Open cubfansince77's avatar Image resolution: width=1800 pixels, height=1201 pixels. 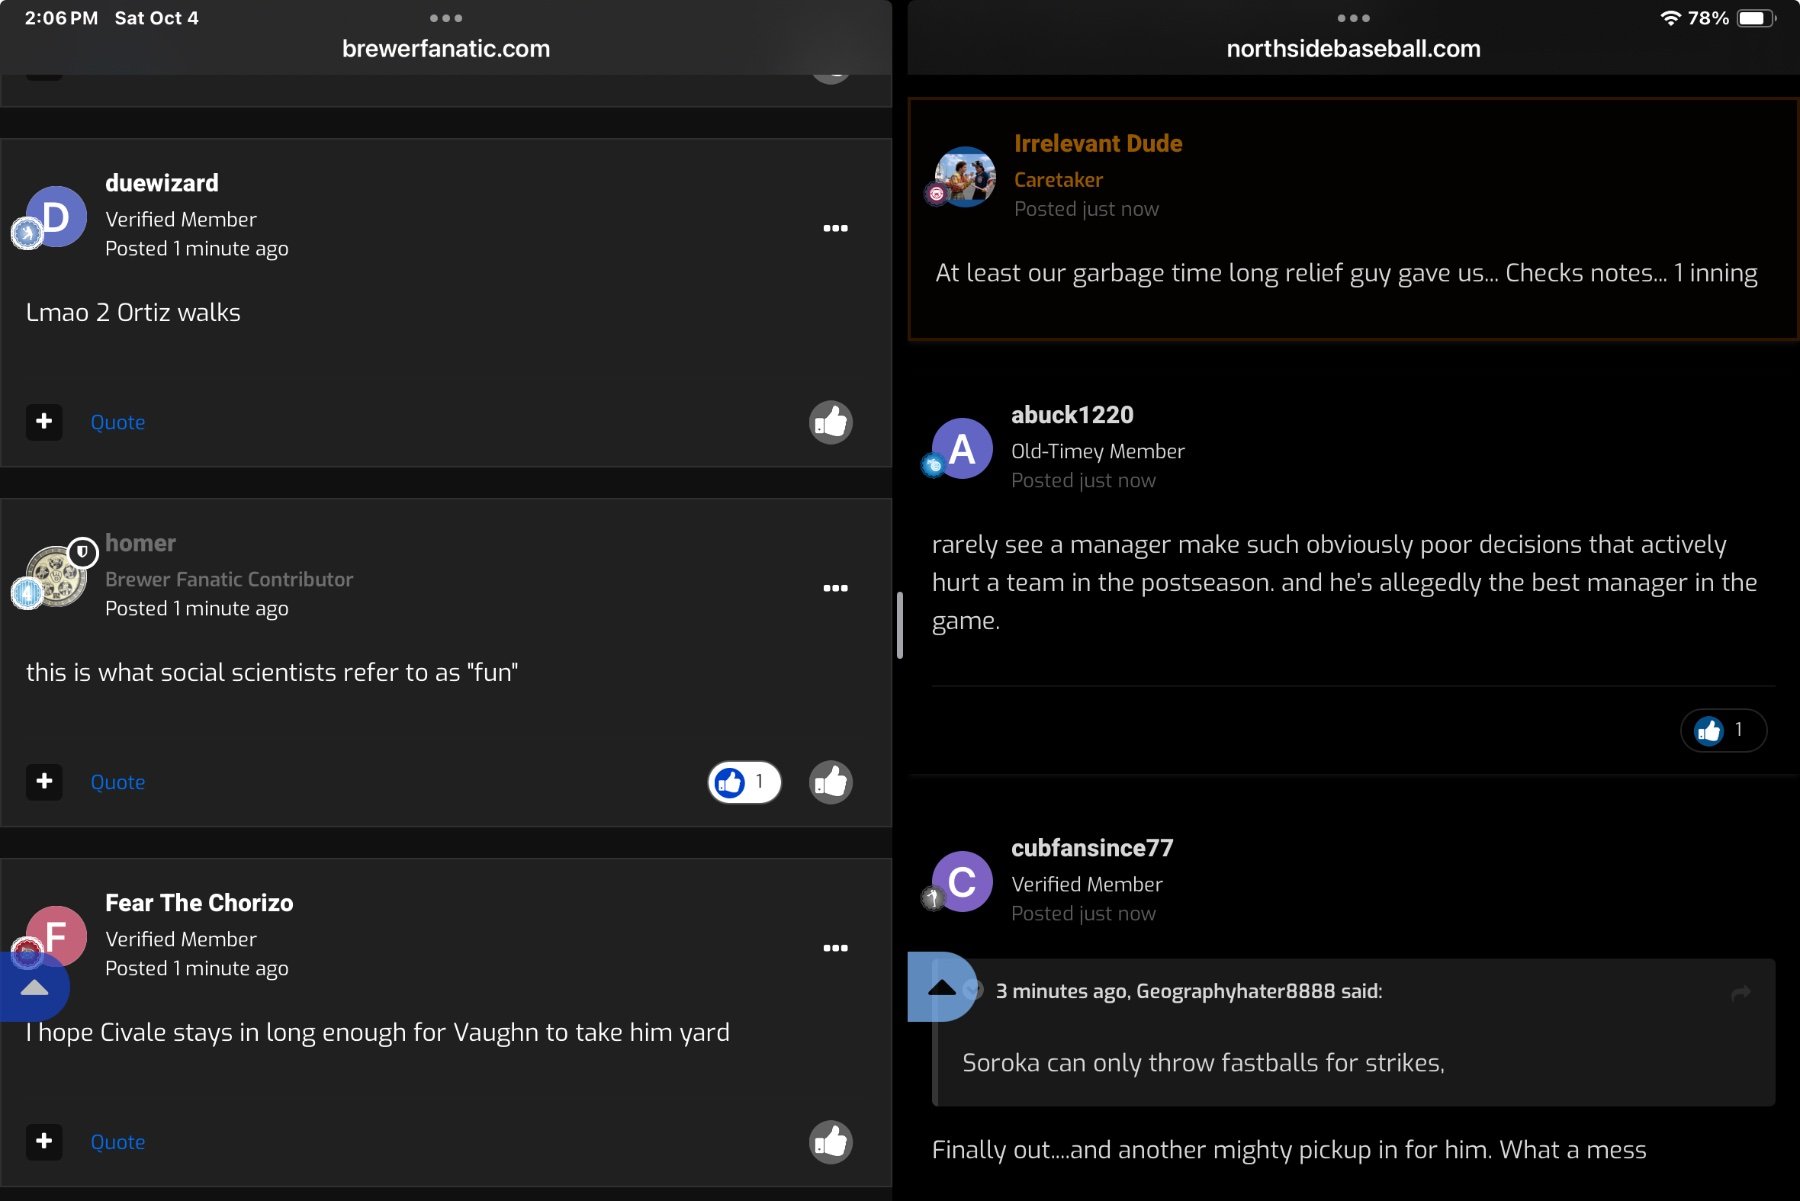[x=962, y=882]
